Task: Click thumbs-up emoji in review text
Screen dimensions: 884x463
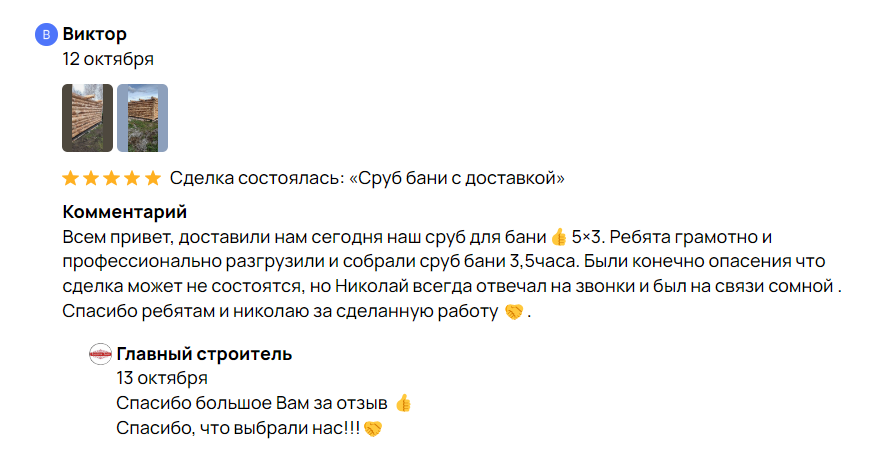Action: pyautogui.click(x=559, y=237)
